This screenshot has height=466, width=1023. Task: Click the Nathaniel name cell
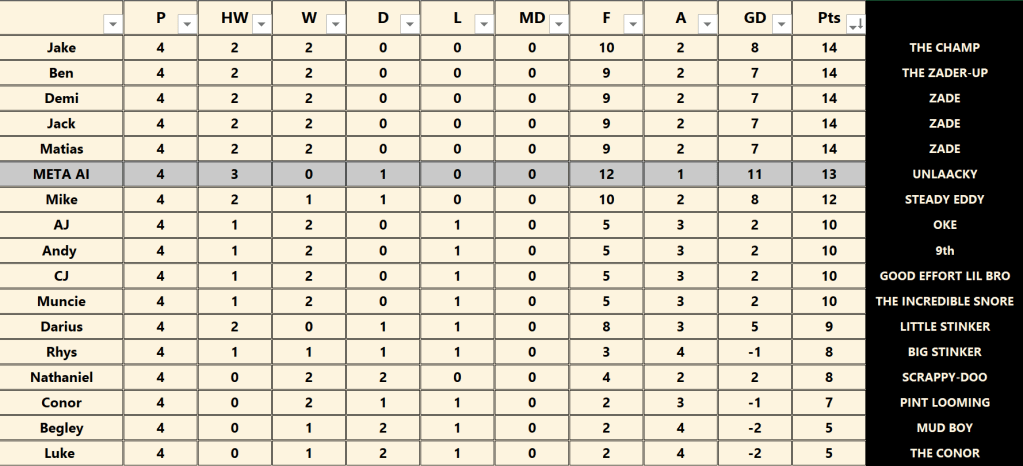click(x=62, y=377)
